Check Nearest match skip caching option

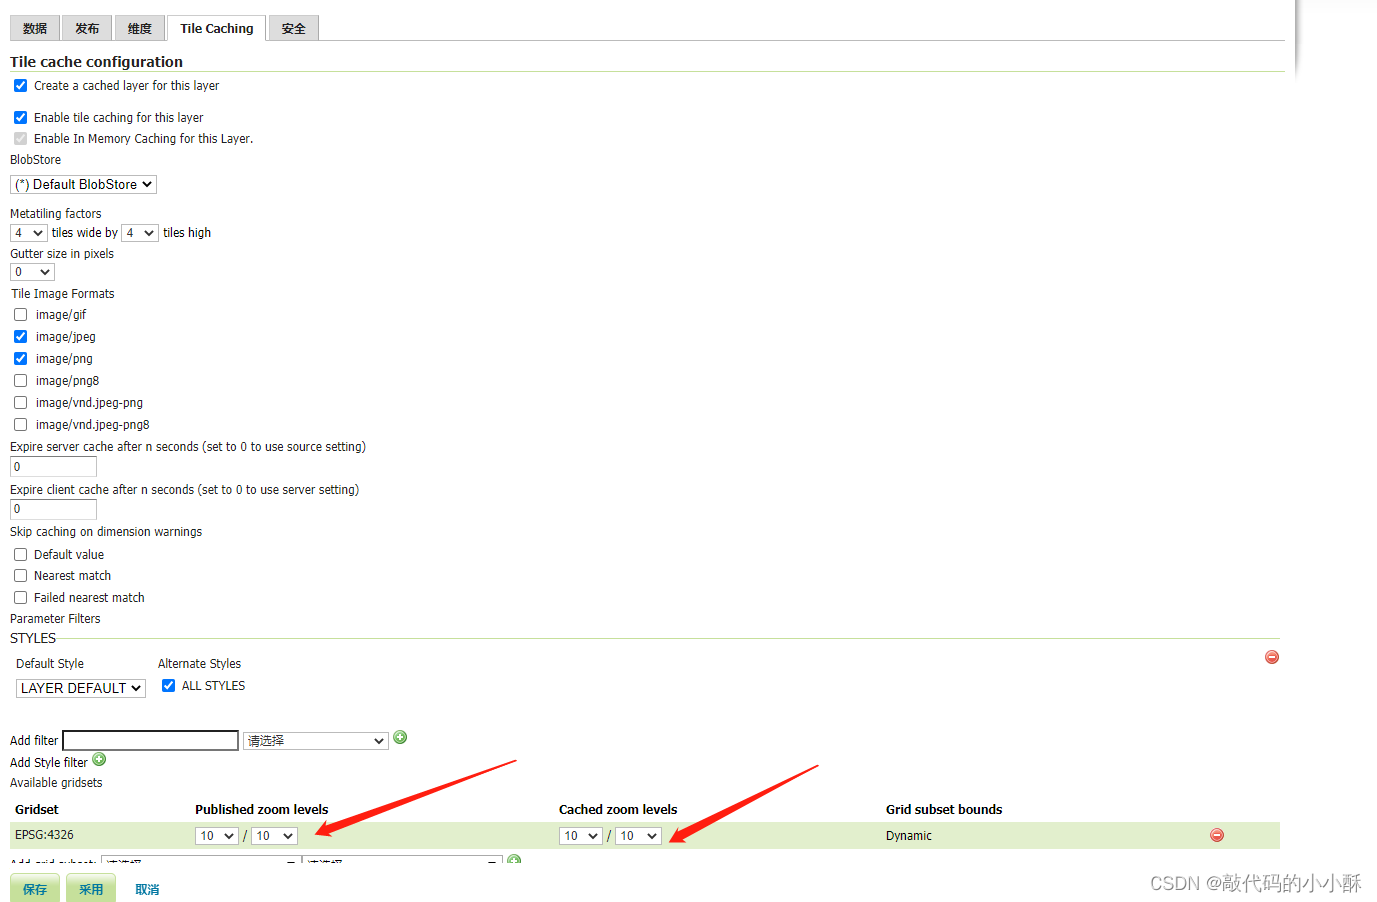coord(20,576)
